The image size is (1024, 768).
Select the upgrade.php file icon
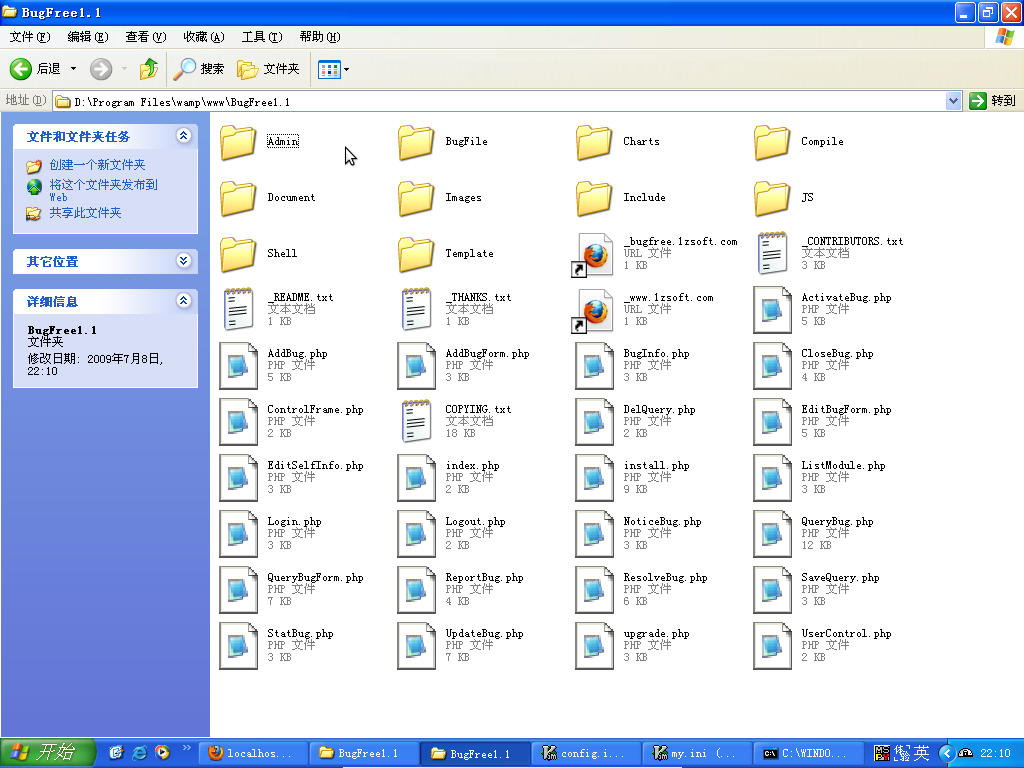point(594,646)
